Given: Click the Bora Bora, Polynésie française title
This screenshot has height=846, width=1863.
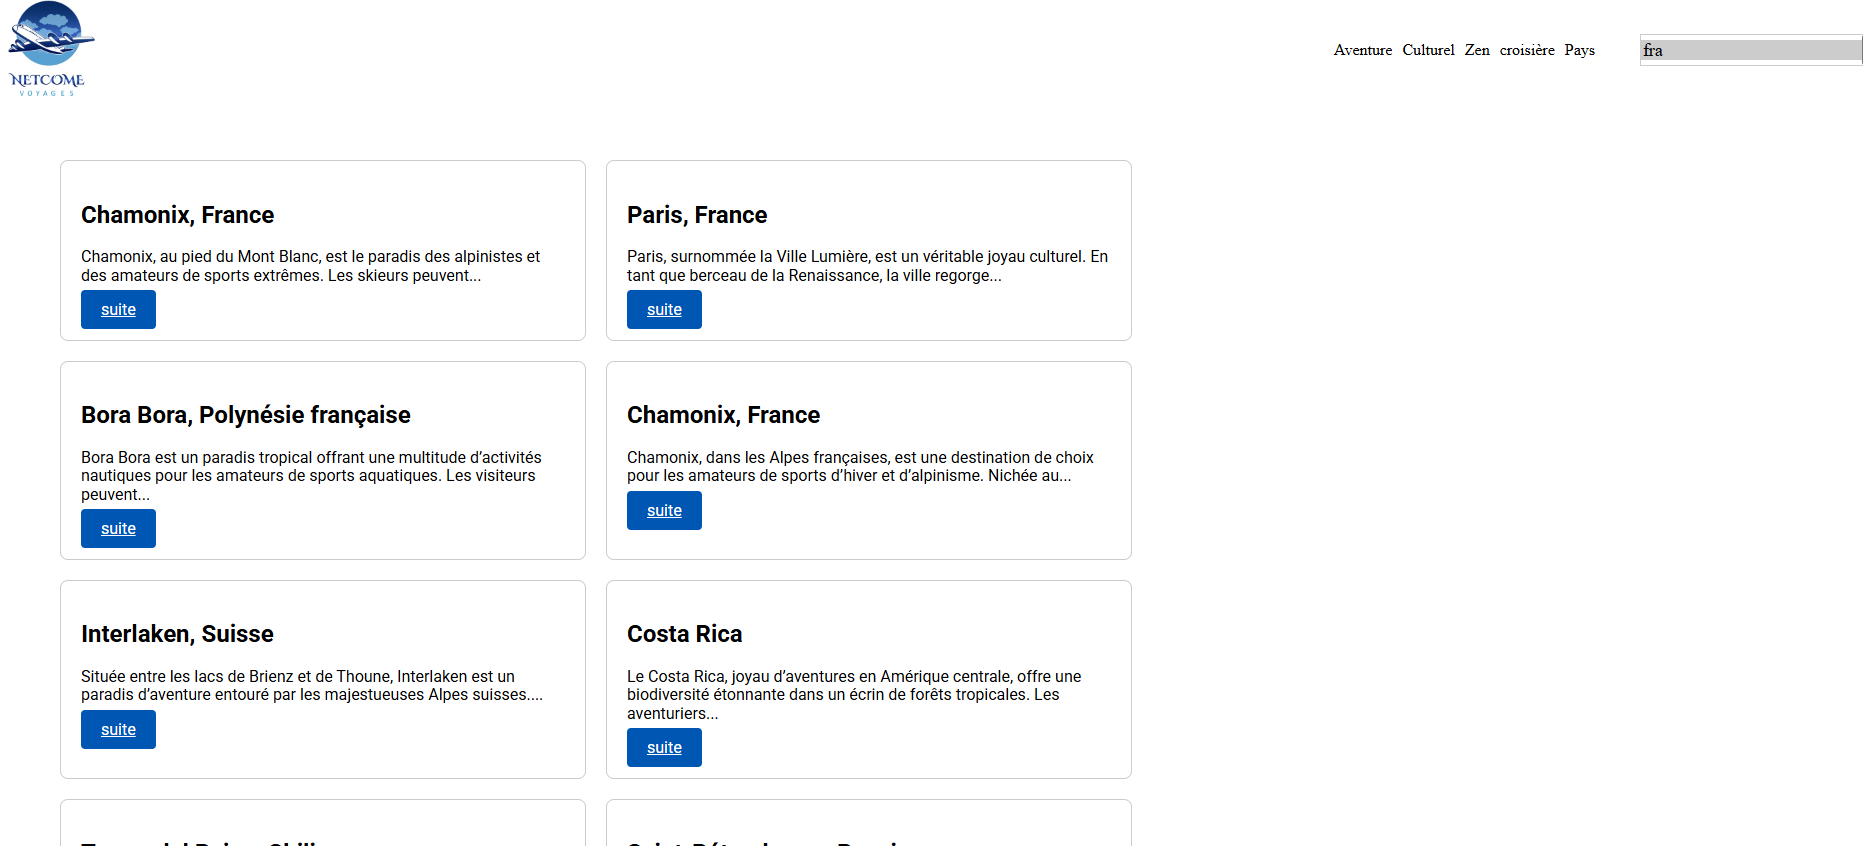Looking at the screenshot, I should click(246, 415).
